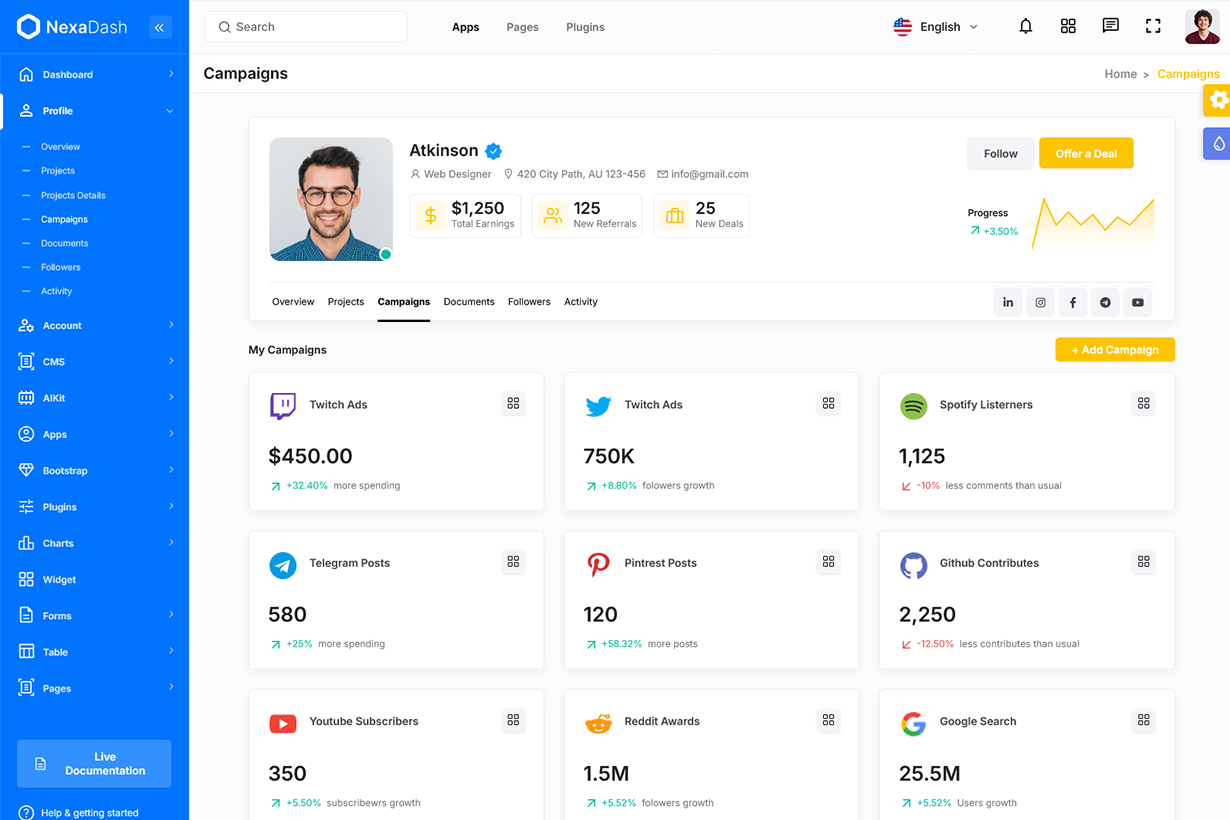Open the Twitch Ads card grid menu
This screenshot has height=820, width=1230.
pos(513,403)
